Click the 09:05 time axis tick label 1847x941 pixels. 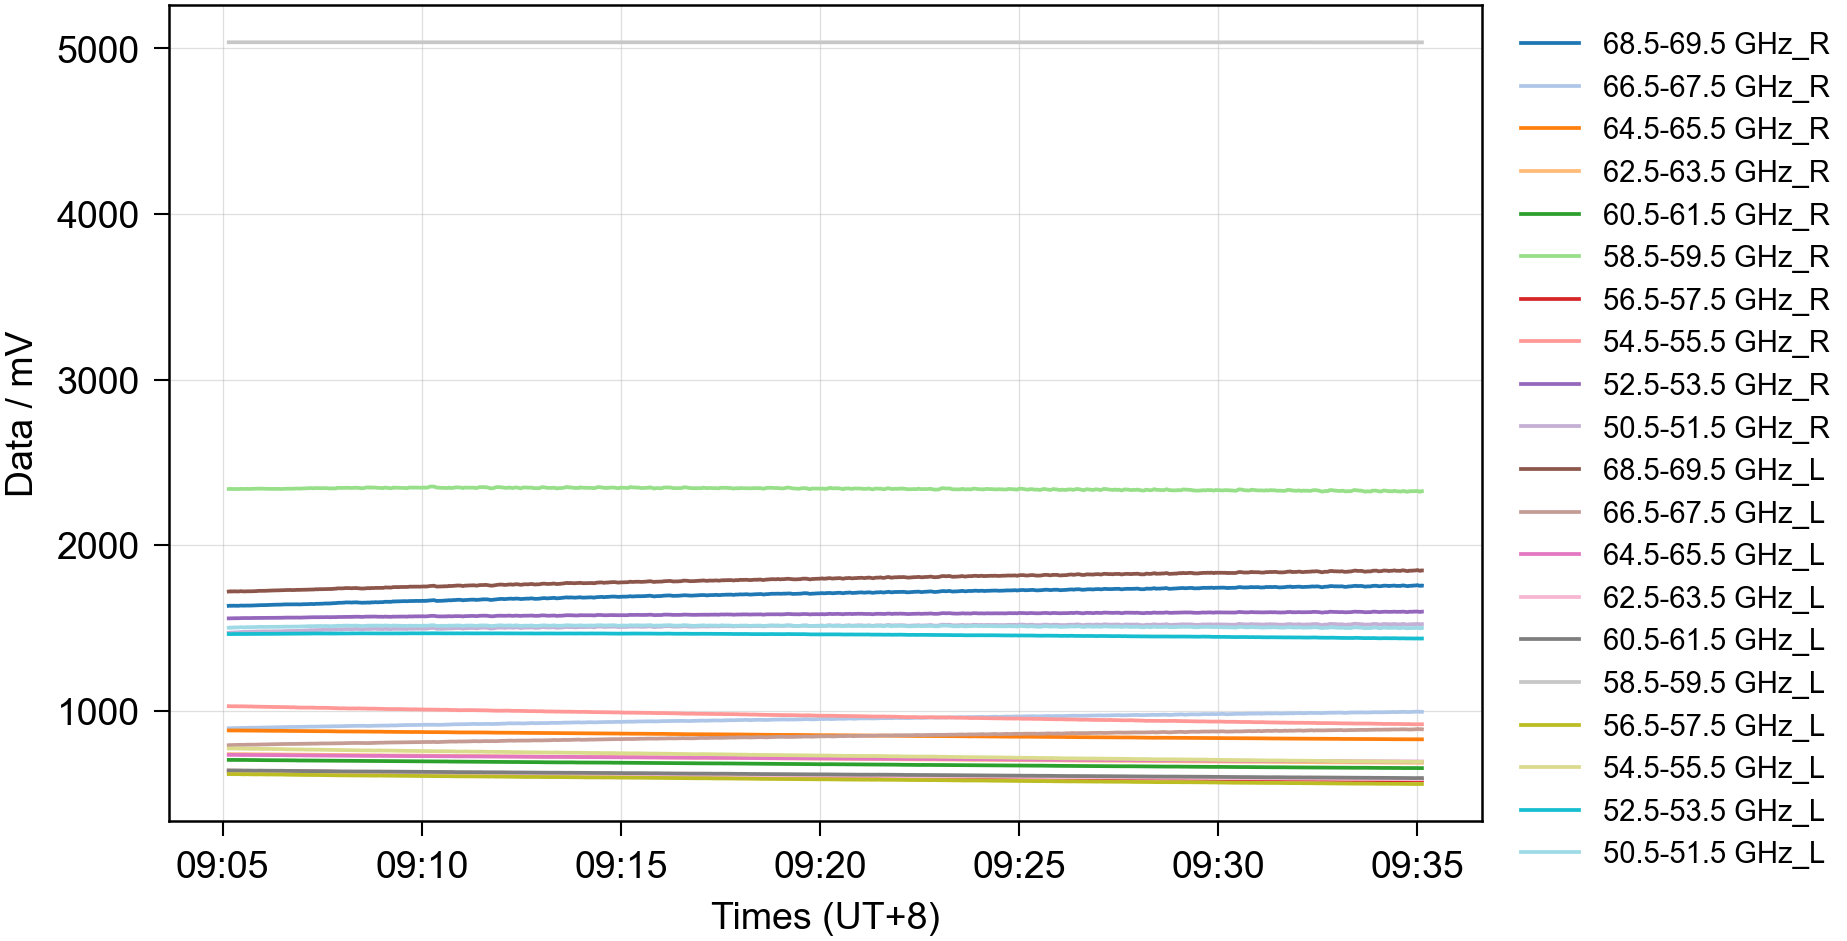(222, 865)
